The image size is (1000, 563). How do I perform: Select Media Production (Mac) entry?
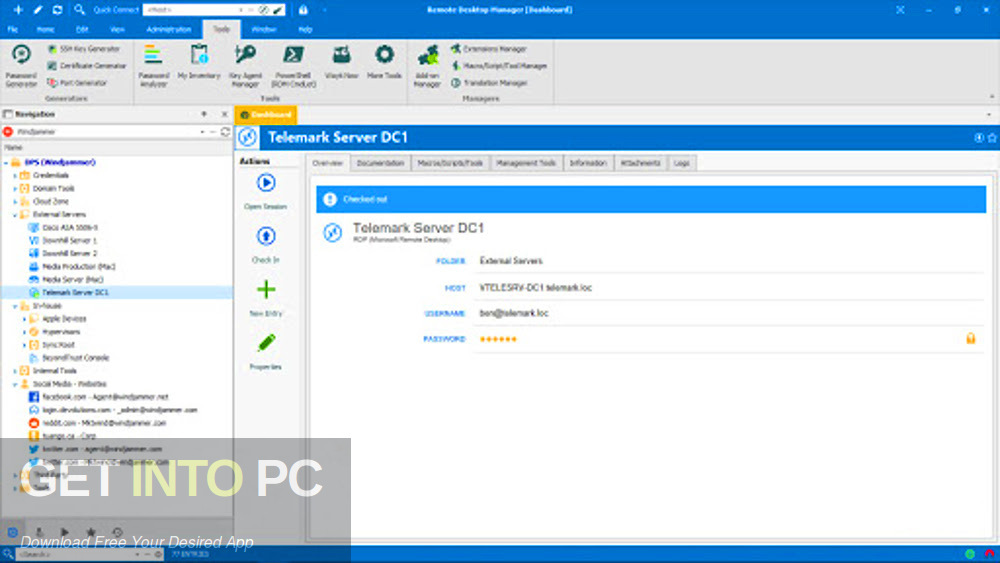click(78, 267)
